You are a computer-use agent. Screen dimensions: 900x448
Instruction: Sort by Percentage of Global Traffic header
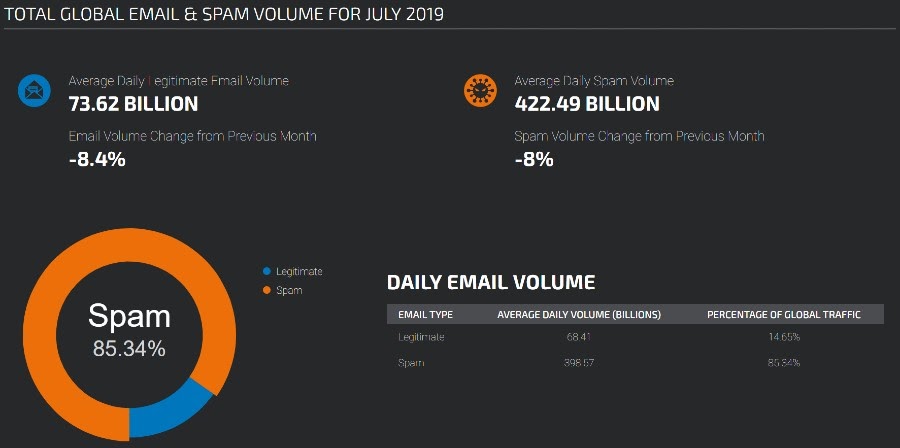(783, 315)
